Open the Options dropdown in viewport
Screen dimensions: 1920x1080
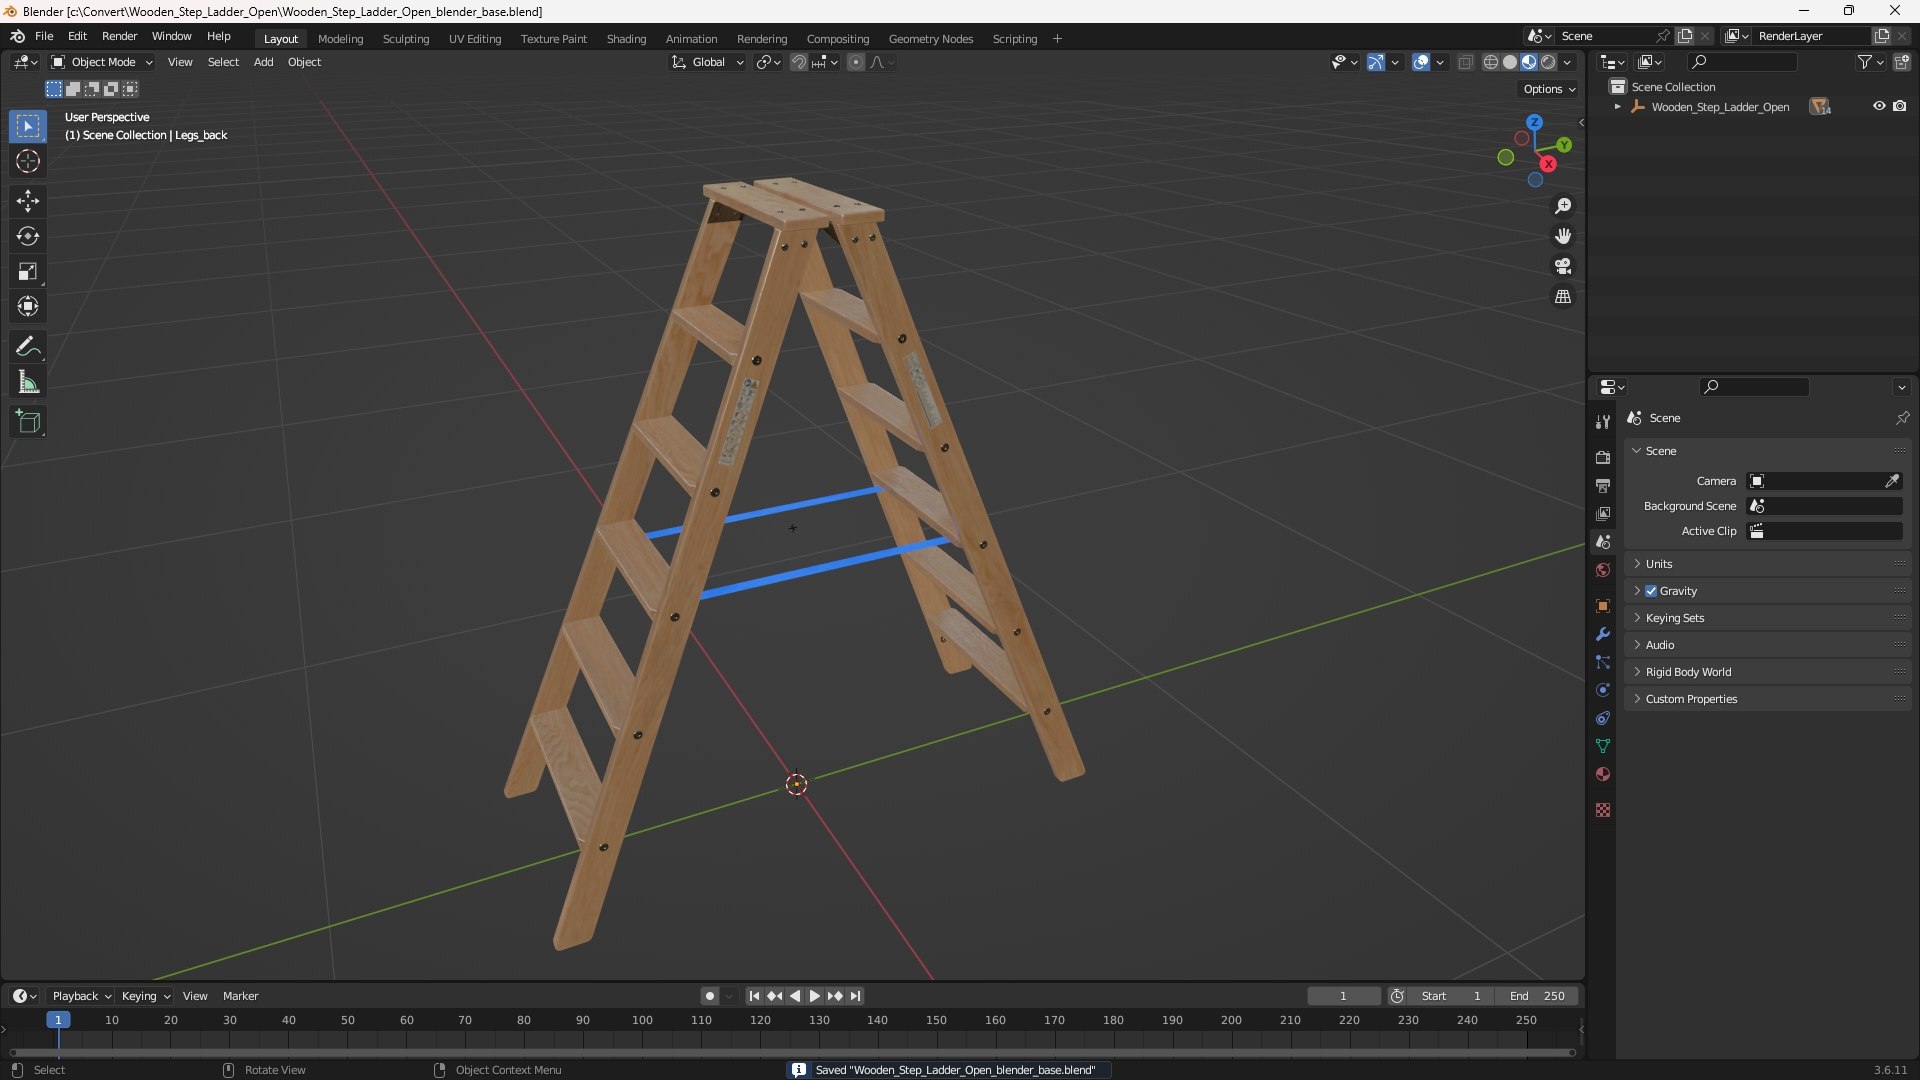pos(1549,89)
